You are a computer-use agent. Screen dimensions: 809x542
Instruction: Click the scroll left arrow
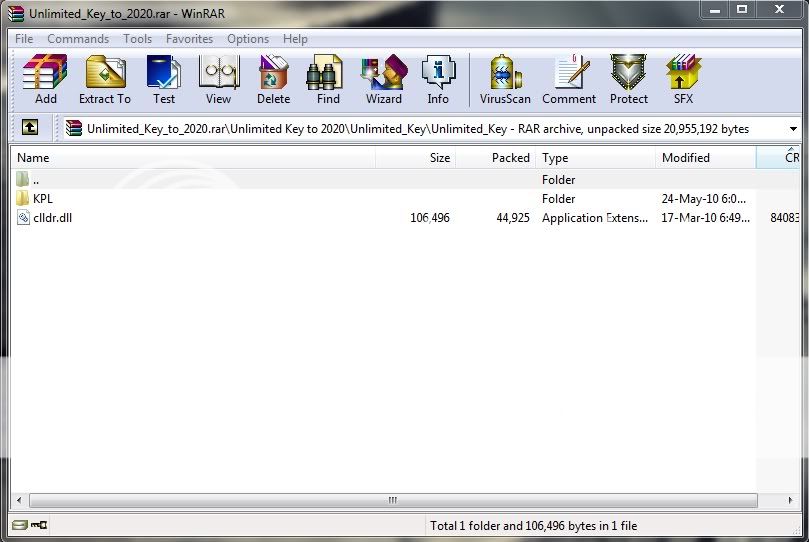click(x=20, y=500)
